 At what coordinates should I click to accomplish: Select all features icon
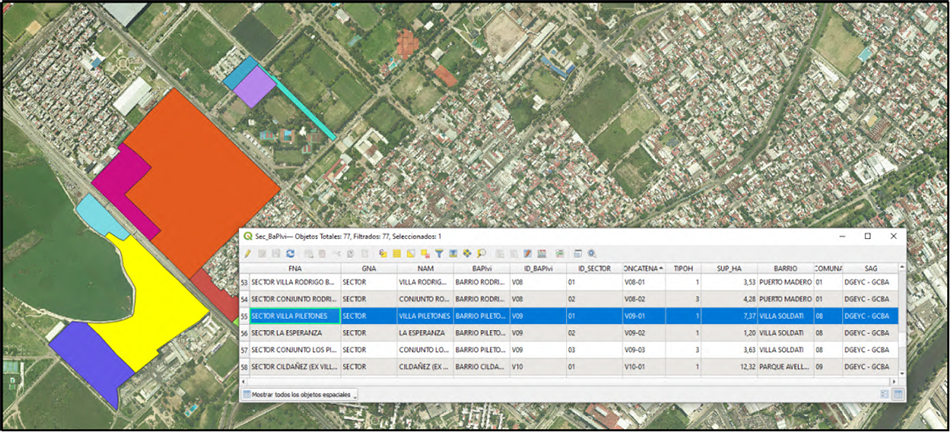(x=397, y=254)
